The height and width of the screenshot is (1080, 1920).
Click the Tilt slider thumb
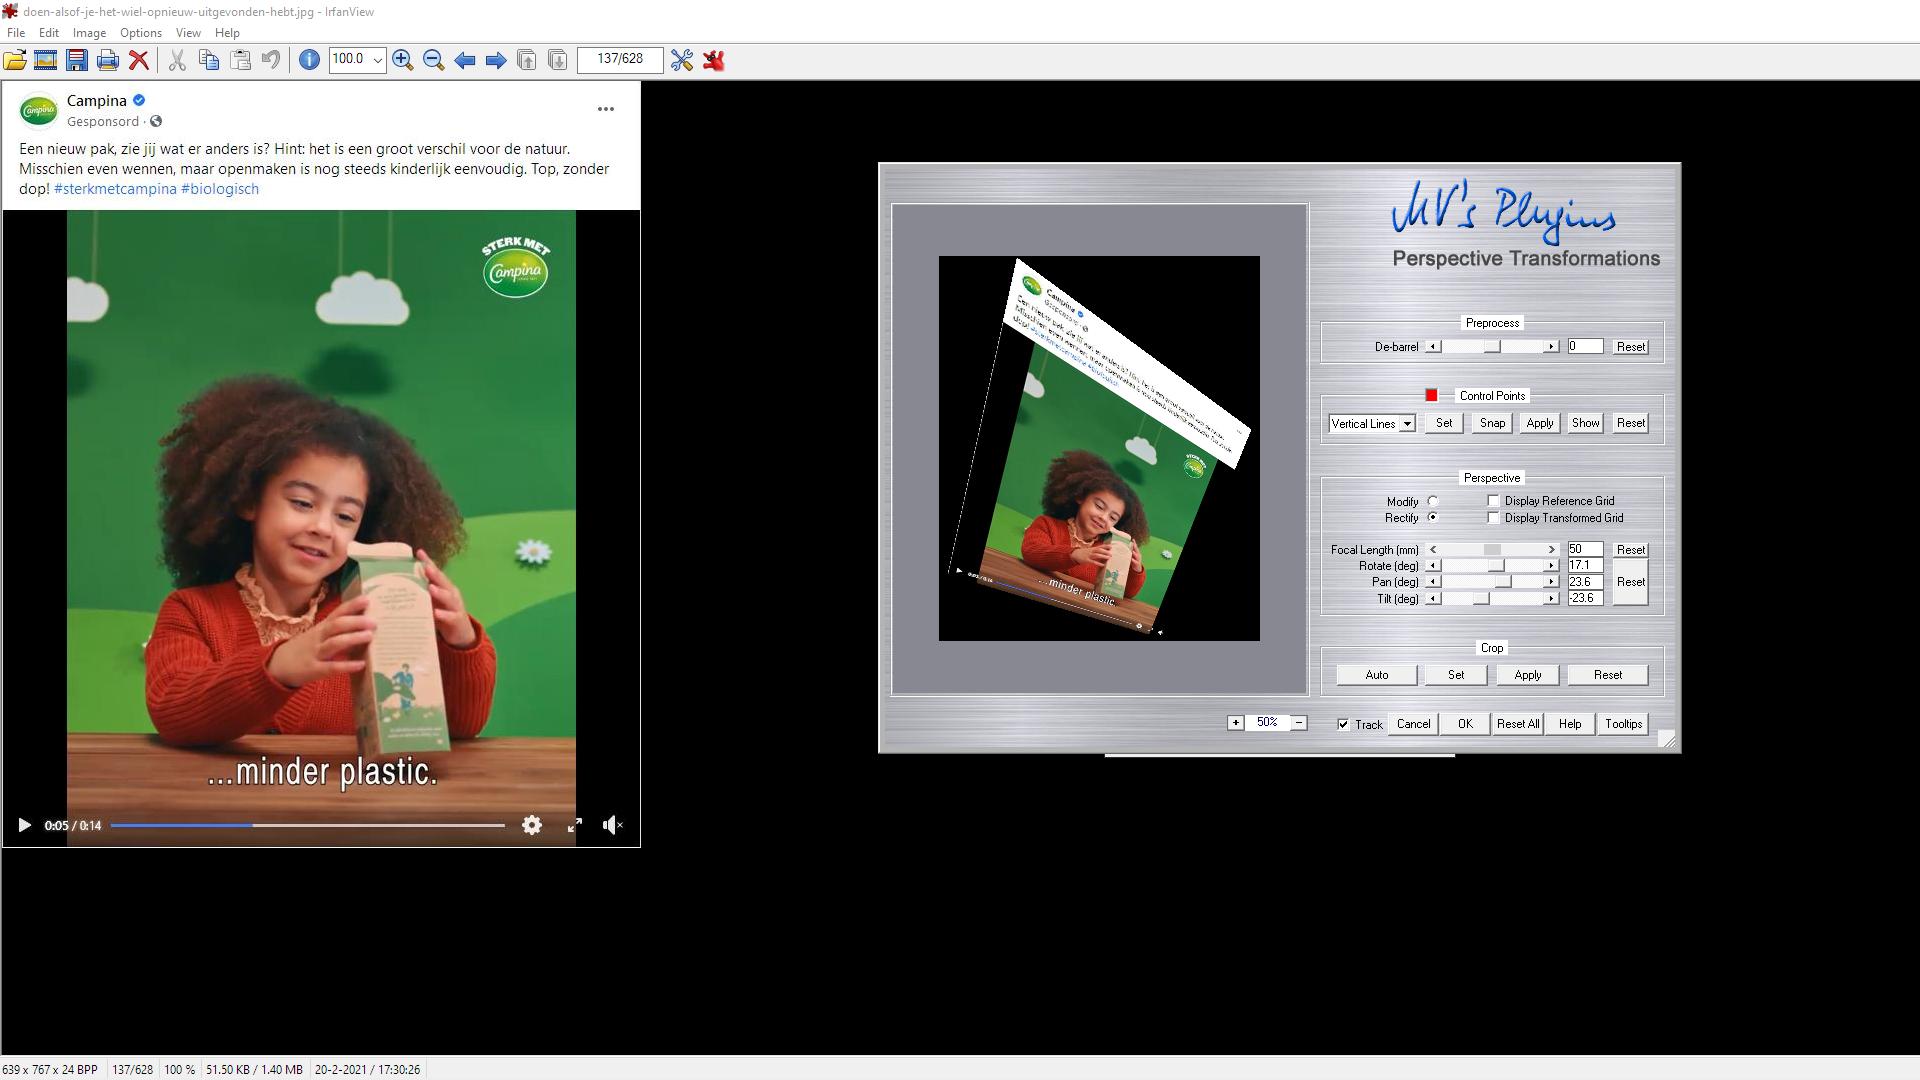(x=1481, y=598)
